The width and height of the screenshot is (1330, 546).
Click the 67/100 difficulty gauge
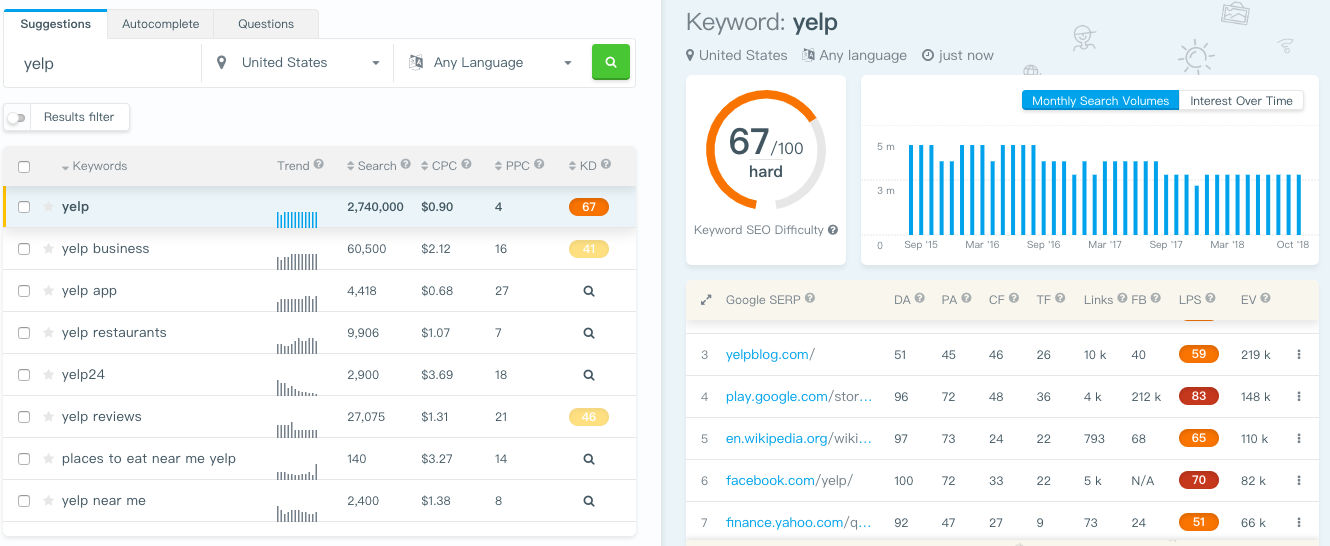766,150
